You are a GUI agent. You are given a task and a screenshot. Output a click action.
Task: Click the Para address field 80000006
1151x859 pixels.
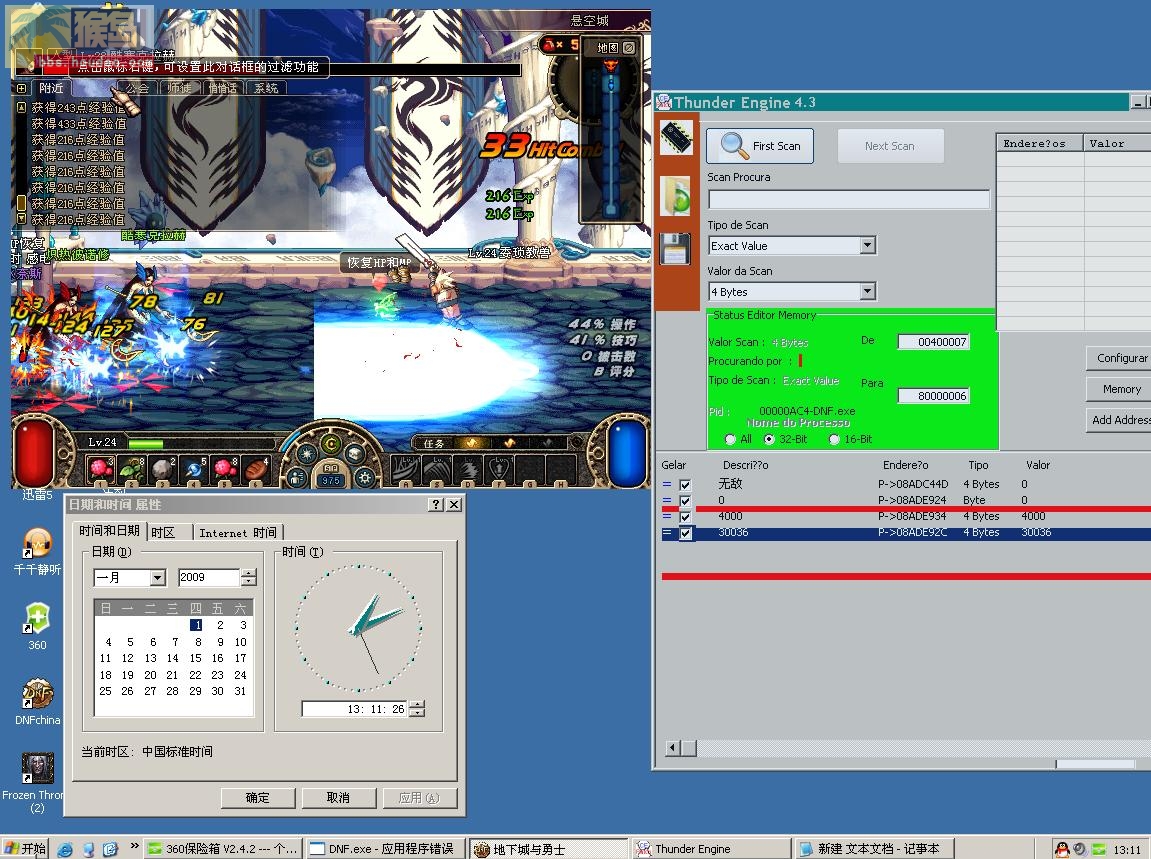934,396
